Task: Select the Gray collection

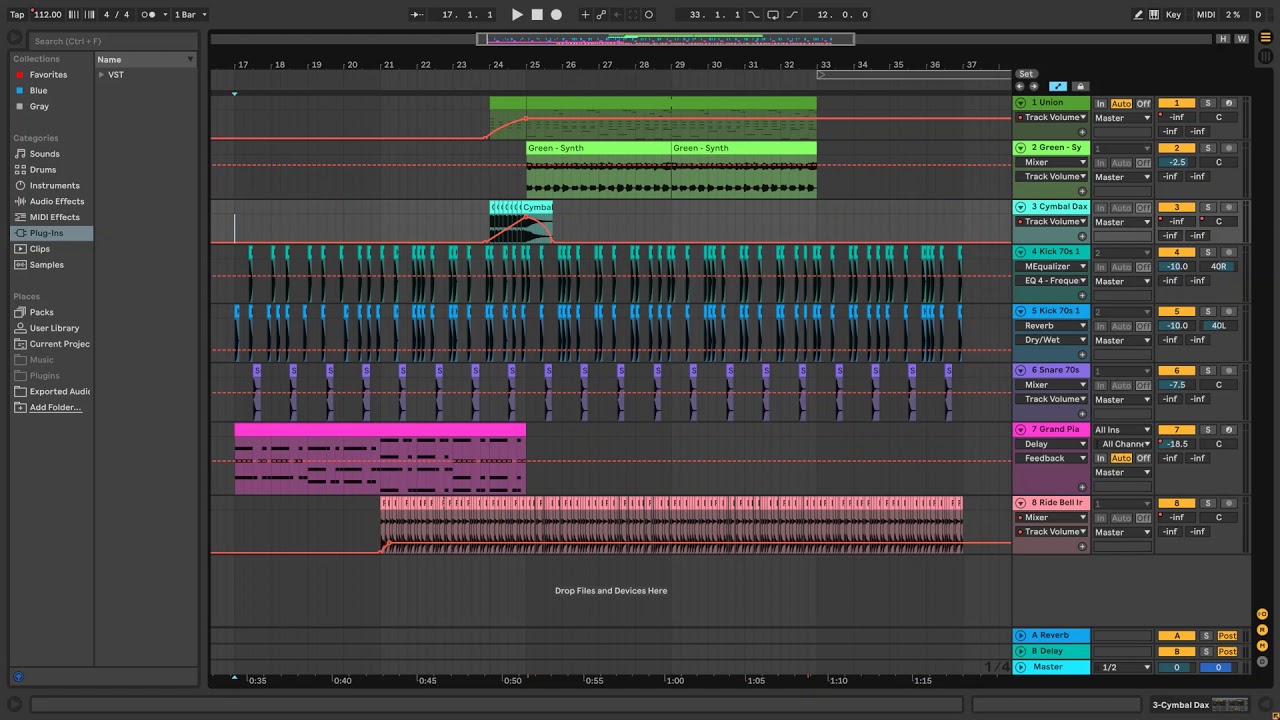Action: coord(39,107)
